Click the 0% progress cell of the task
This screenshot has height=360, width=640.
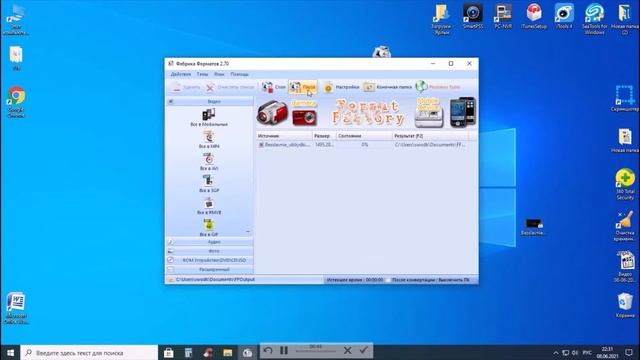(x=364, y=144)
